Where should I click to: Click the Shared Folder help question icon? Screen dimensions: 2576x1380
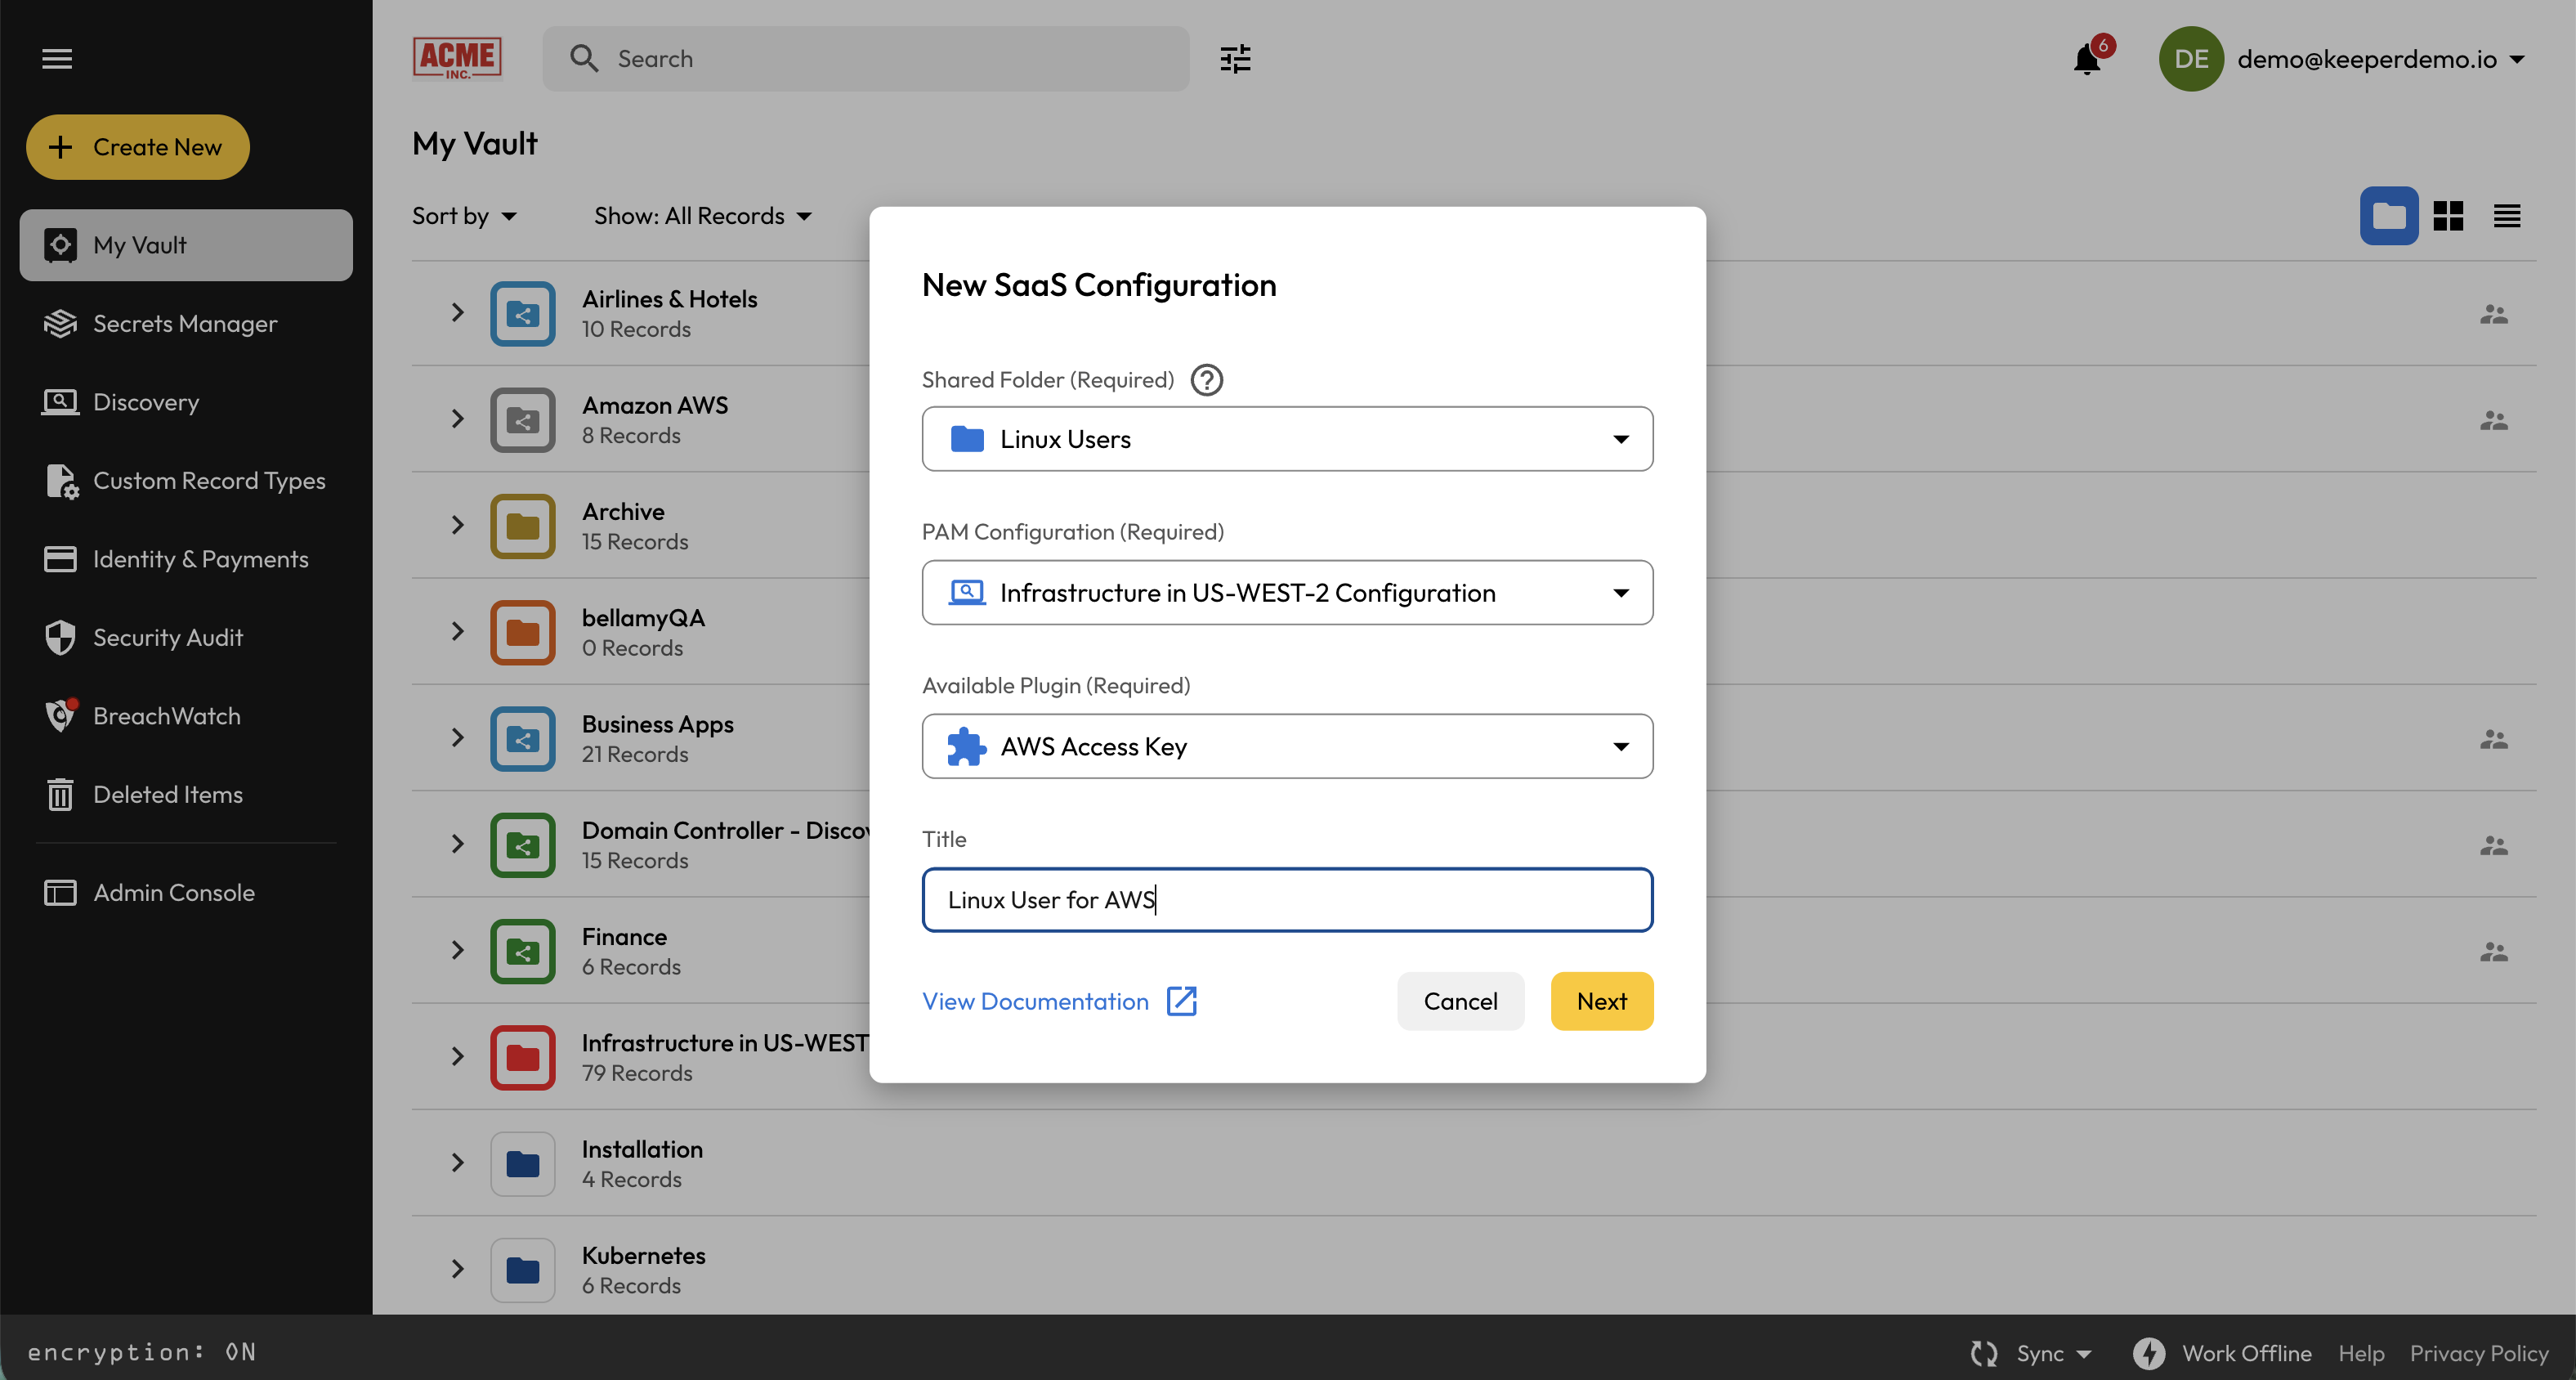pos(1206,380)
